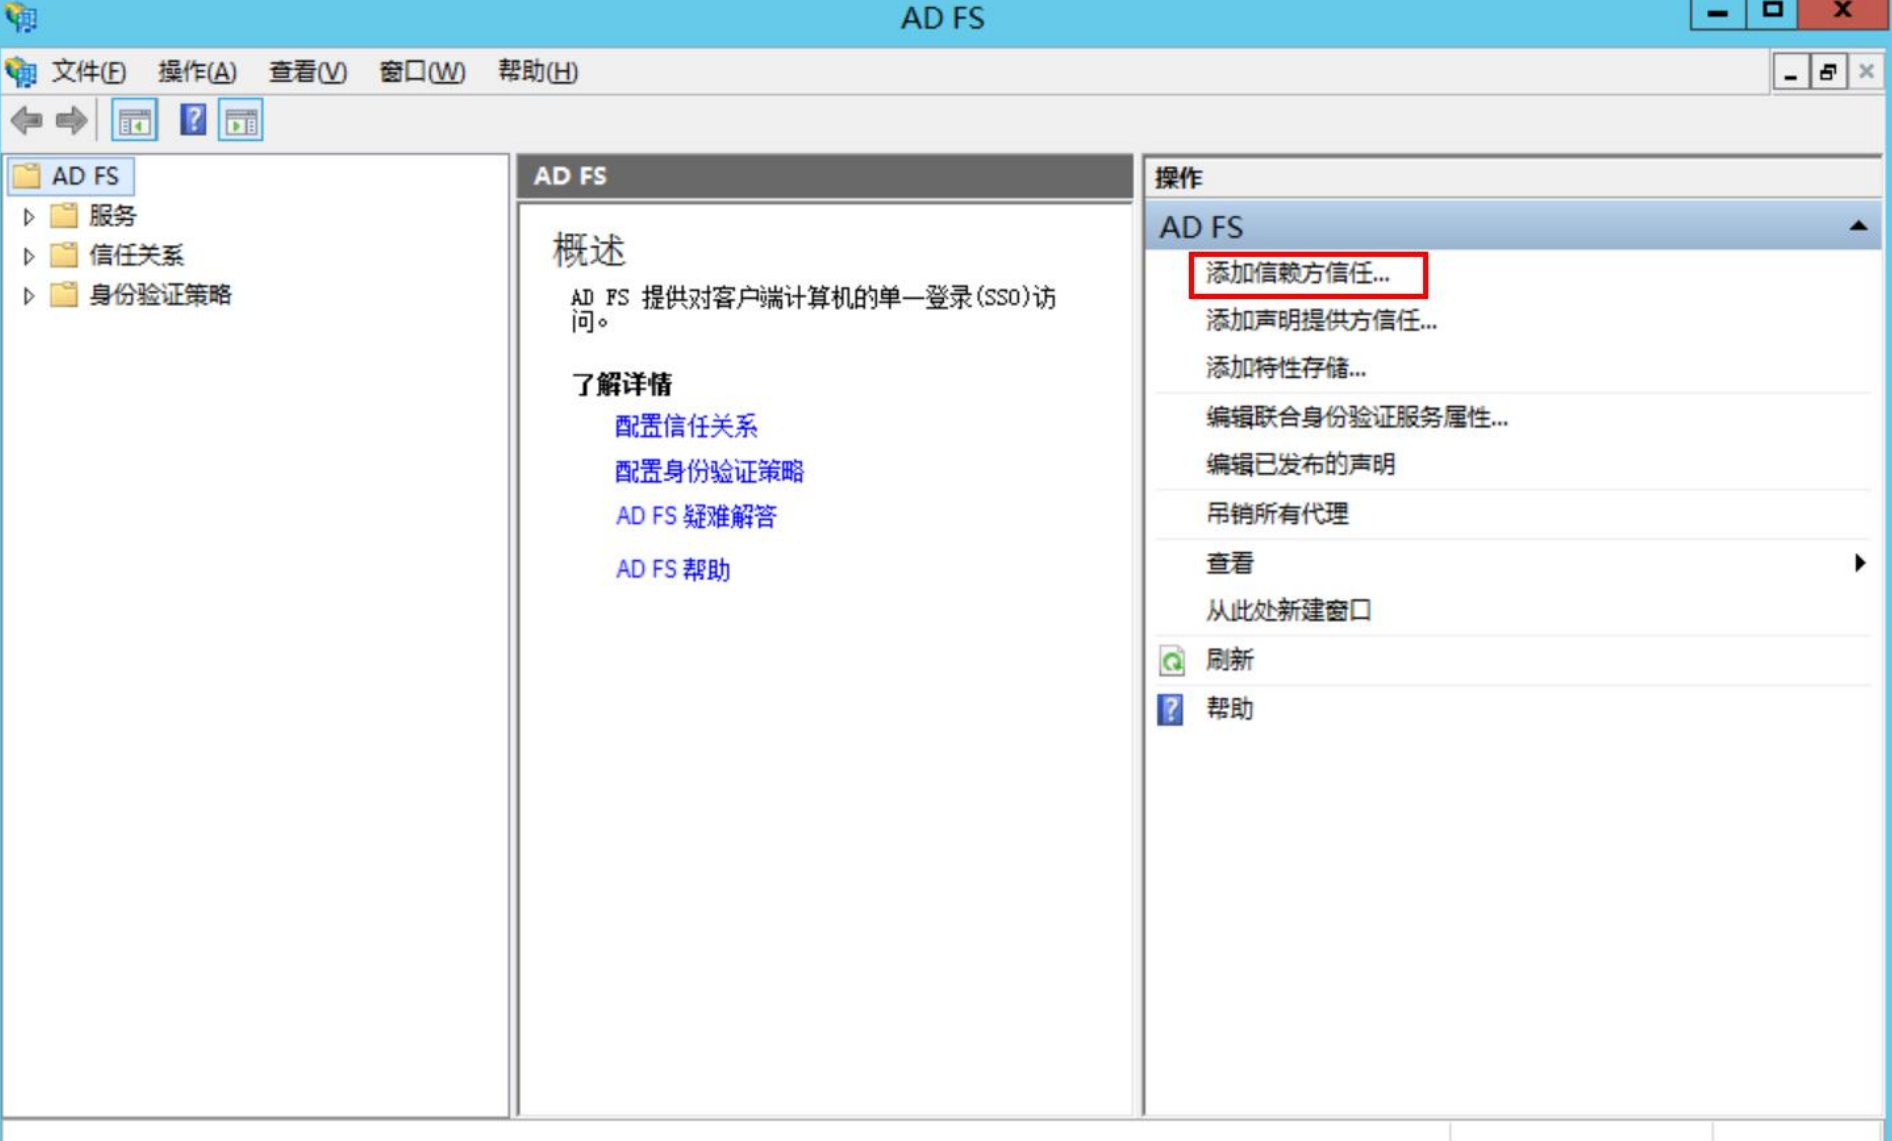Viewport: 1892px width, 1141px height.
Task: Open the AD FS 帮助 link
Action: pos(673,569)
